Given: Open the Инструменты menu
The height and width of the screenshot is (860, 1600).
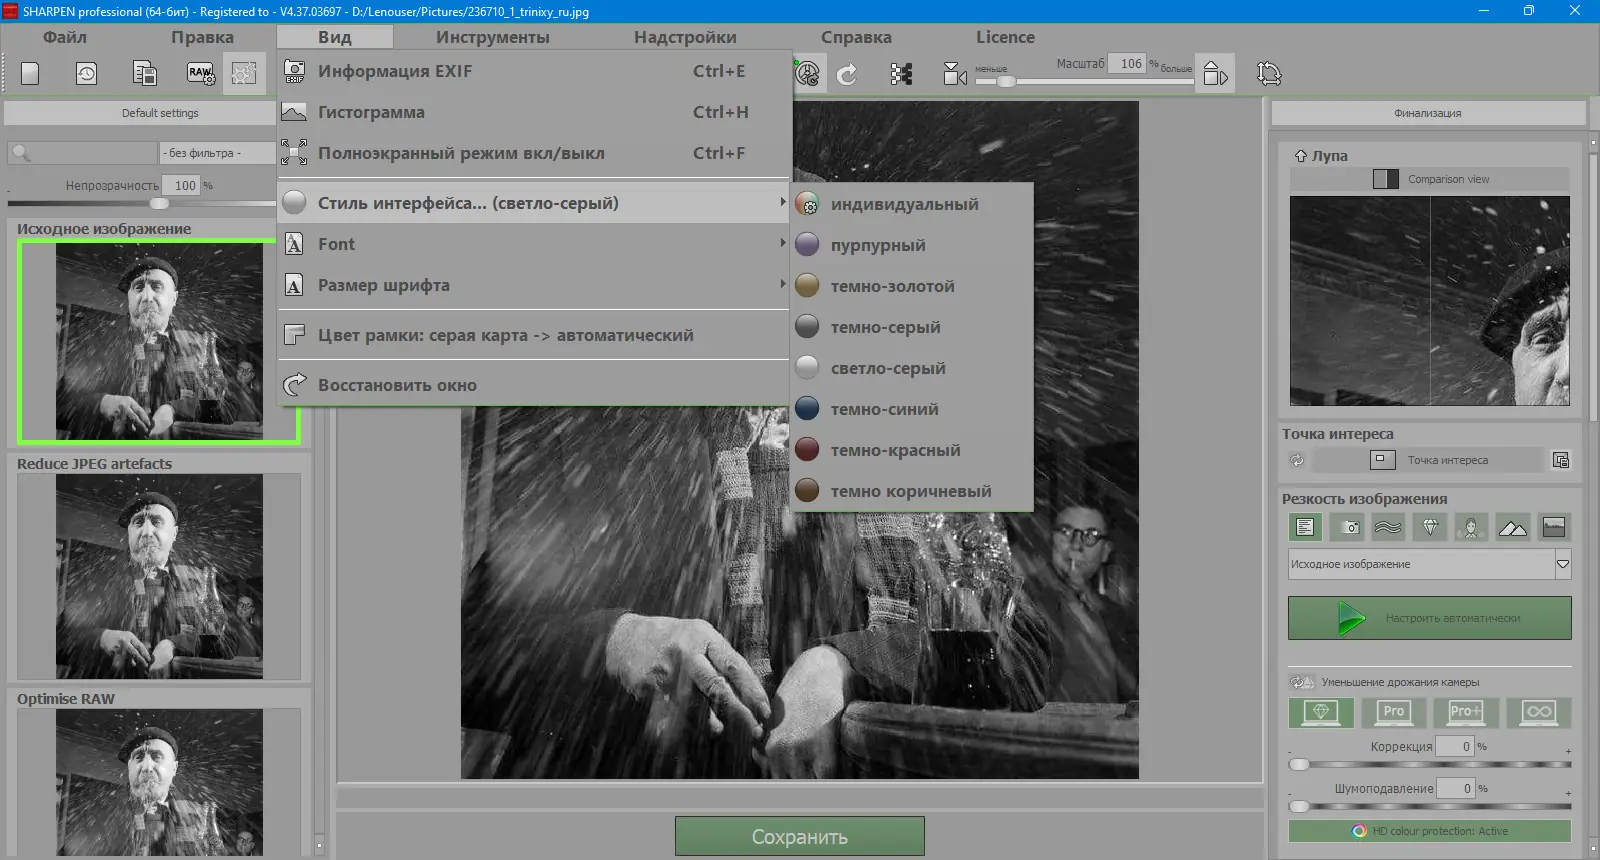Looking at the screenshot, I should (493, 37).
